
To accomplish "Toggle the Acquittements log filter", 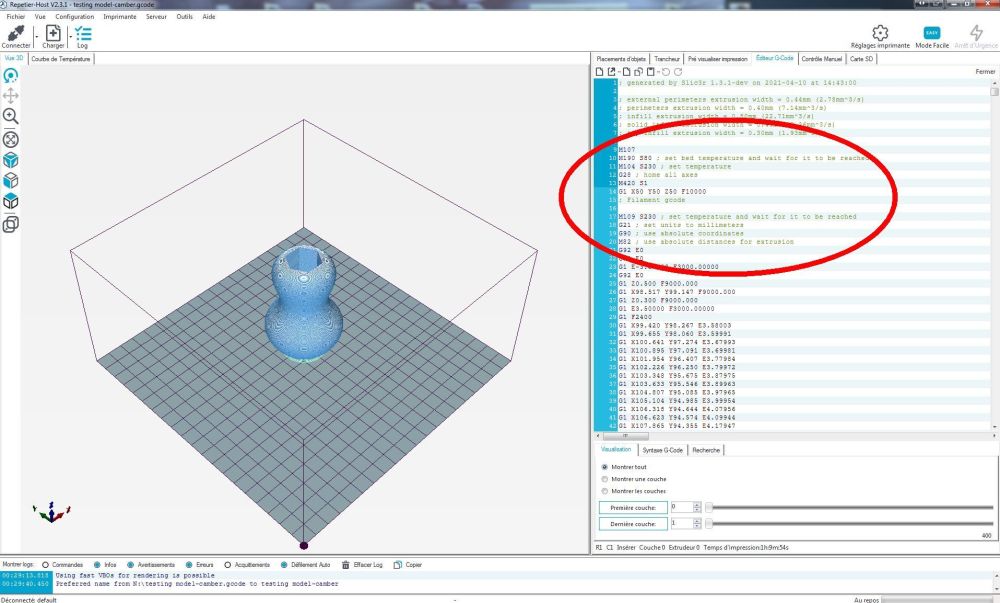I will tap(228, 565).
